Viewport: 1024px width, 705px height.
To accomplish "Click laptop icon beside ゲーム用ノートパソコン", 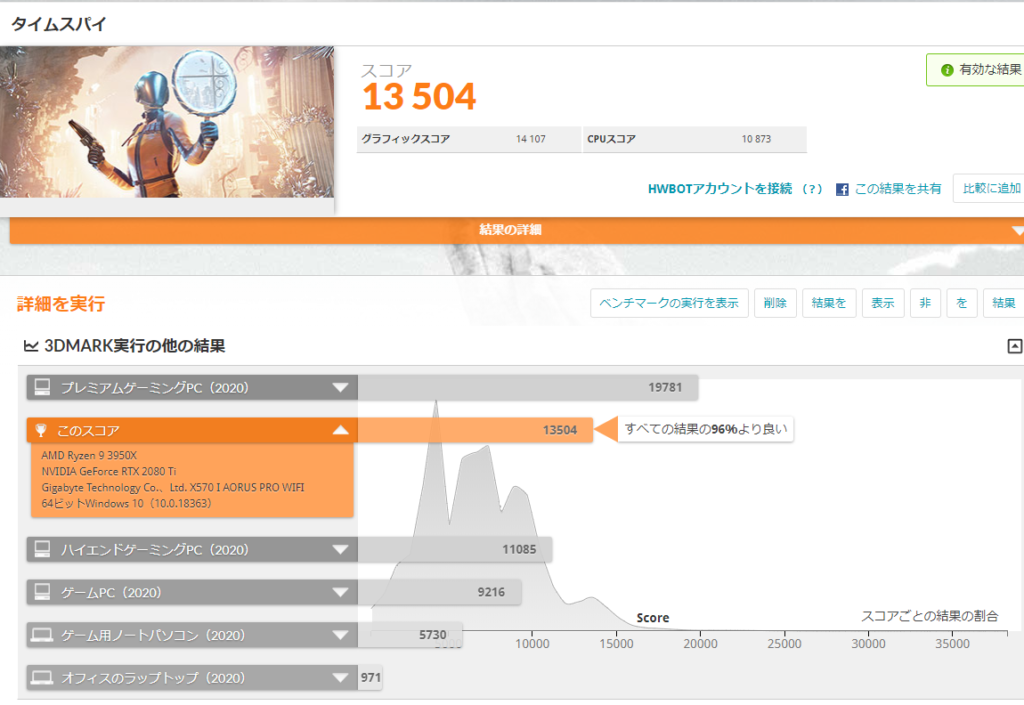I will (42, 634).
